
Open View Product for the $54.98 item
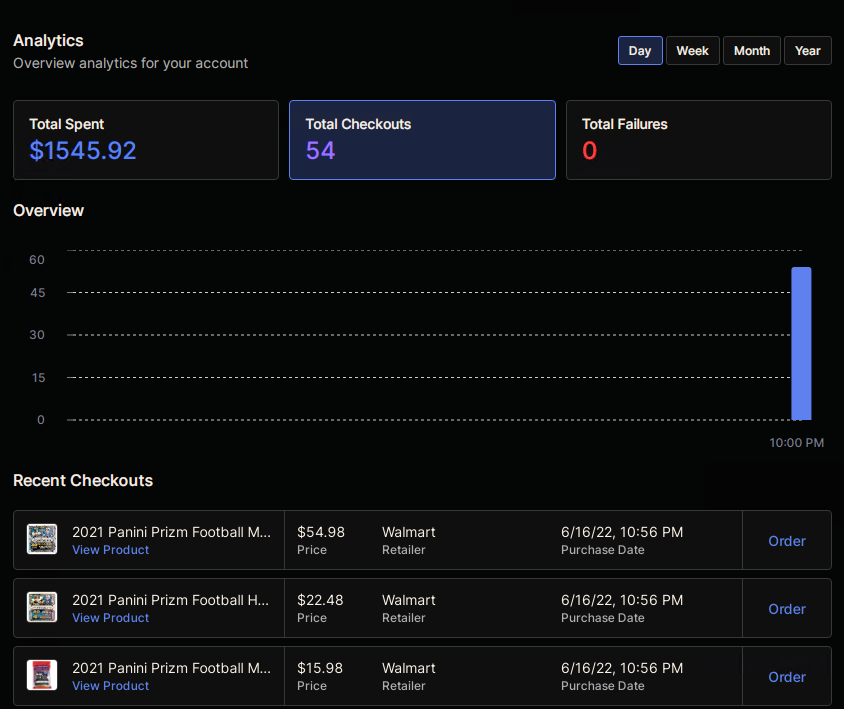(110, 550)
